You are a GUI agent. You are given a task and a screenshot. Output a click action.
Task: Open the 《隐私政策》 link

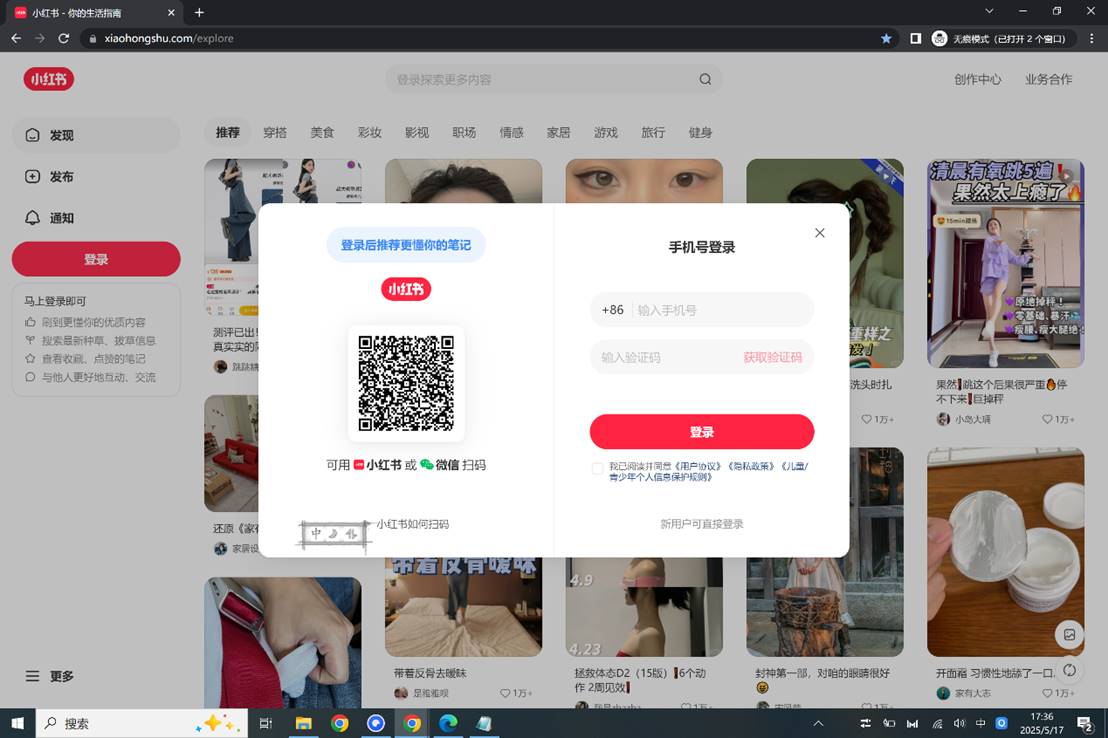[x=751, y=467]
